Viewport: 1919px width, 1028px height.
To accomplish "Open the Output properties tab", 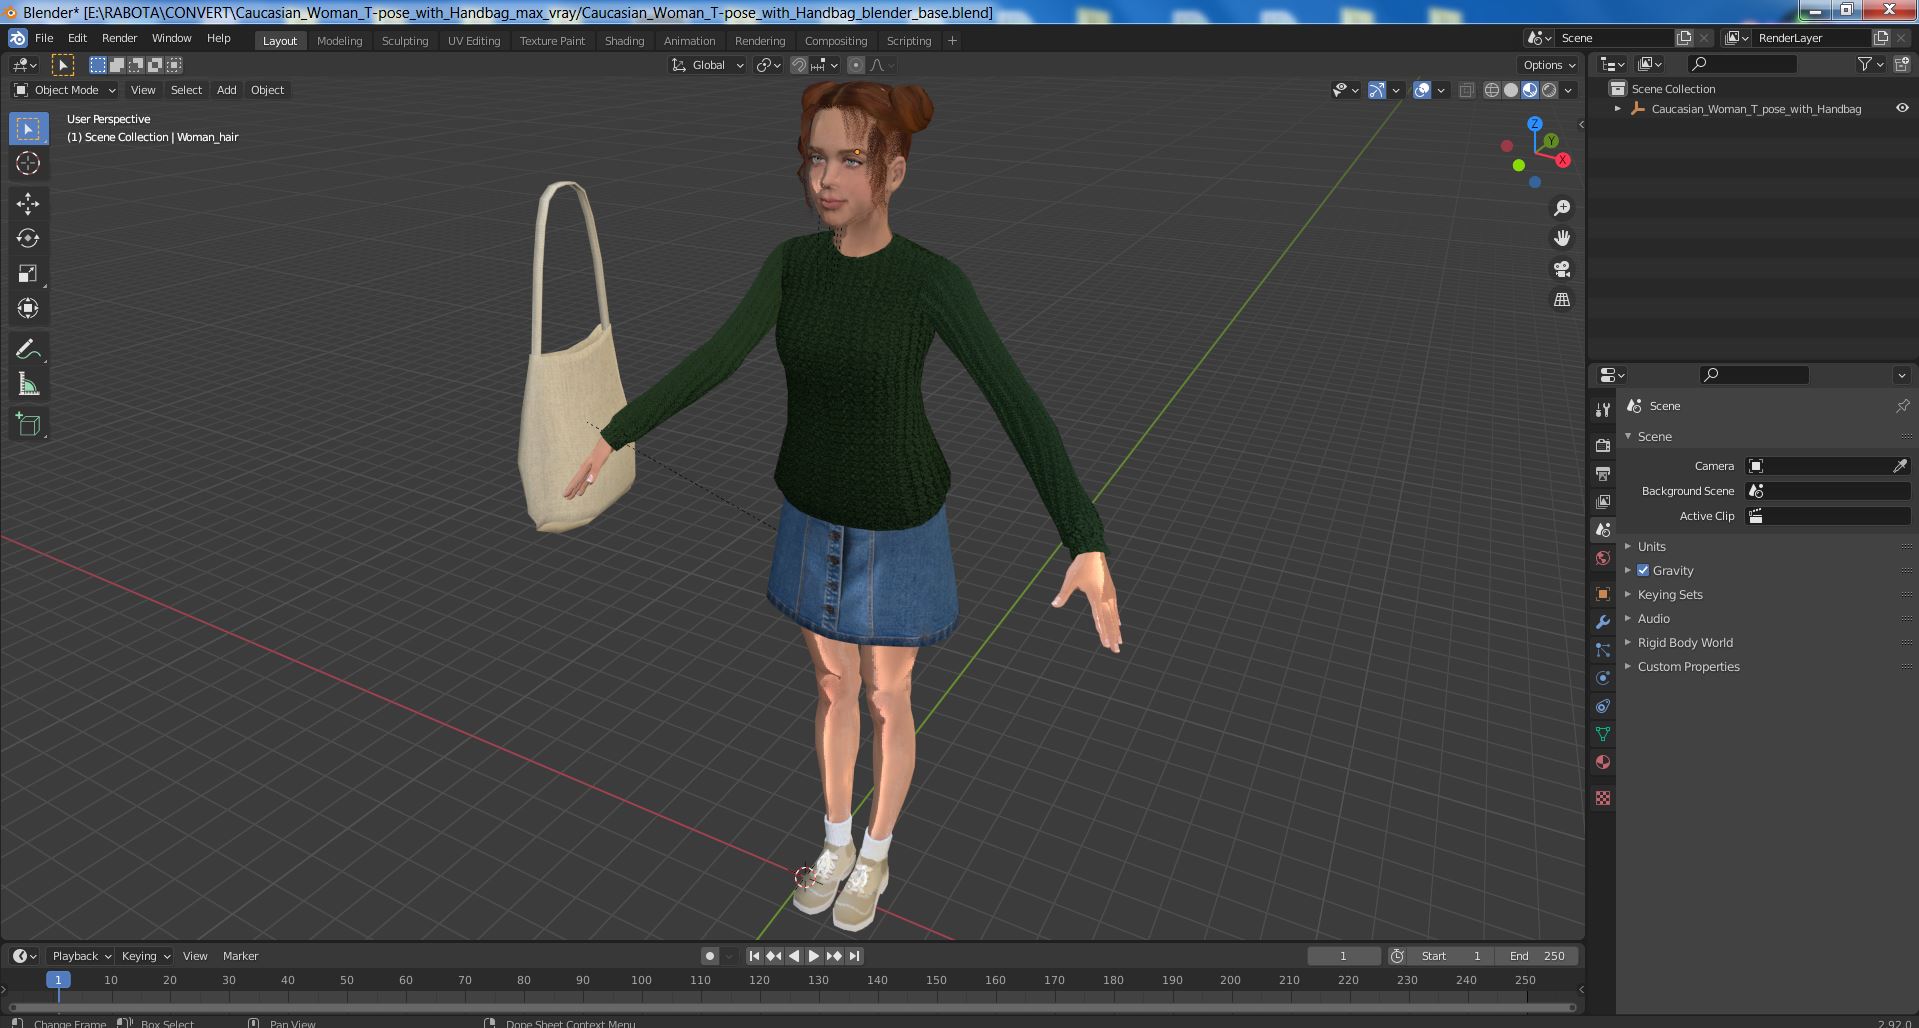I will (1603, 473).
